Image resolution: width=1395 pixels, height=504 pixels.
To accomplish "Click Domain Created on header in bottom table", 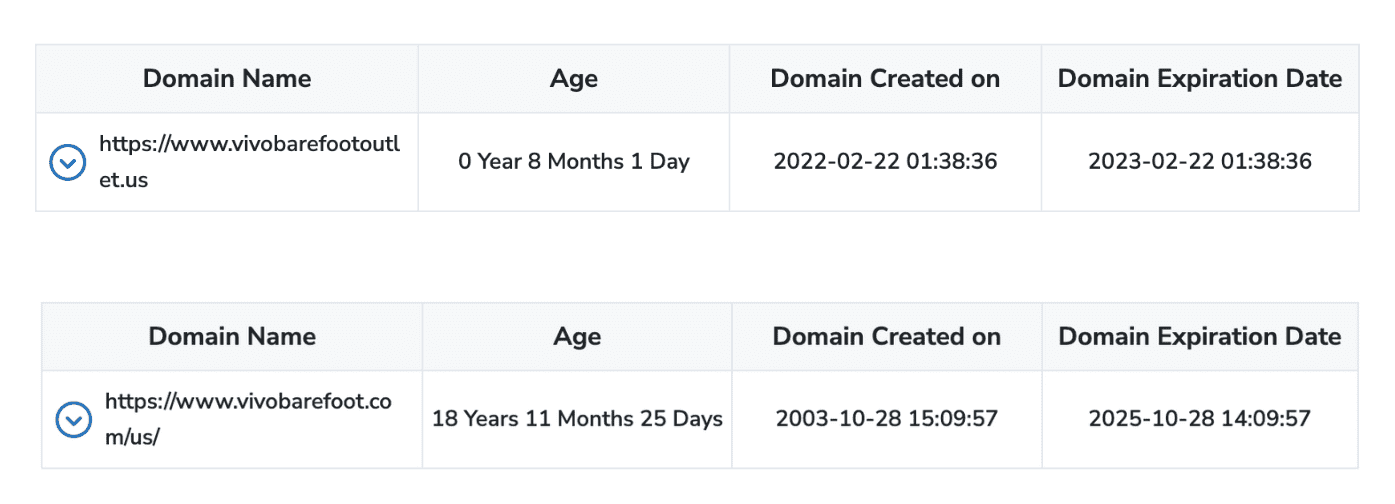I will (x=887, y=337).
